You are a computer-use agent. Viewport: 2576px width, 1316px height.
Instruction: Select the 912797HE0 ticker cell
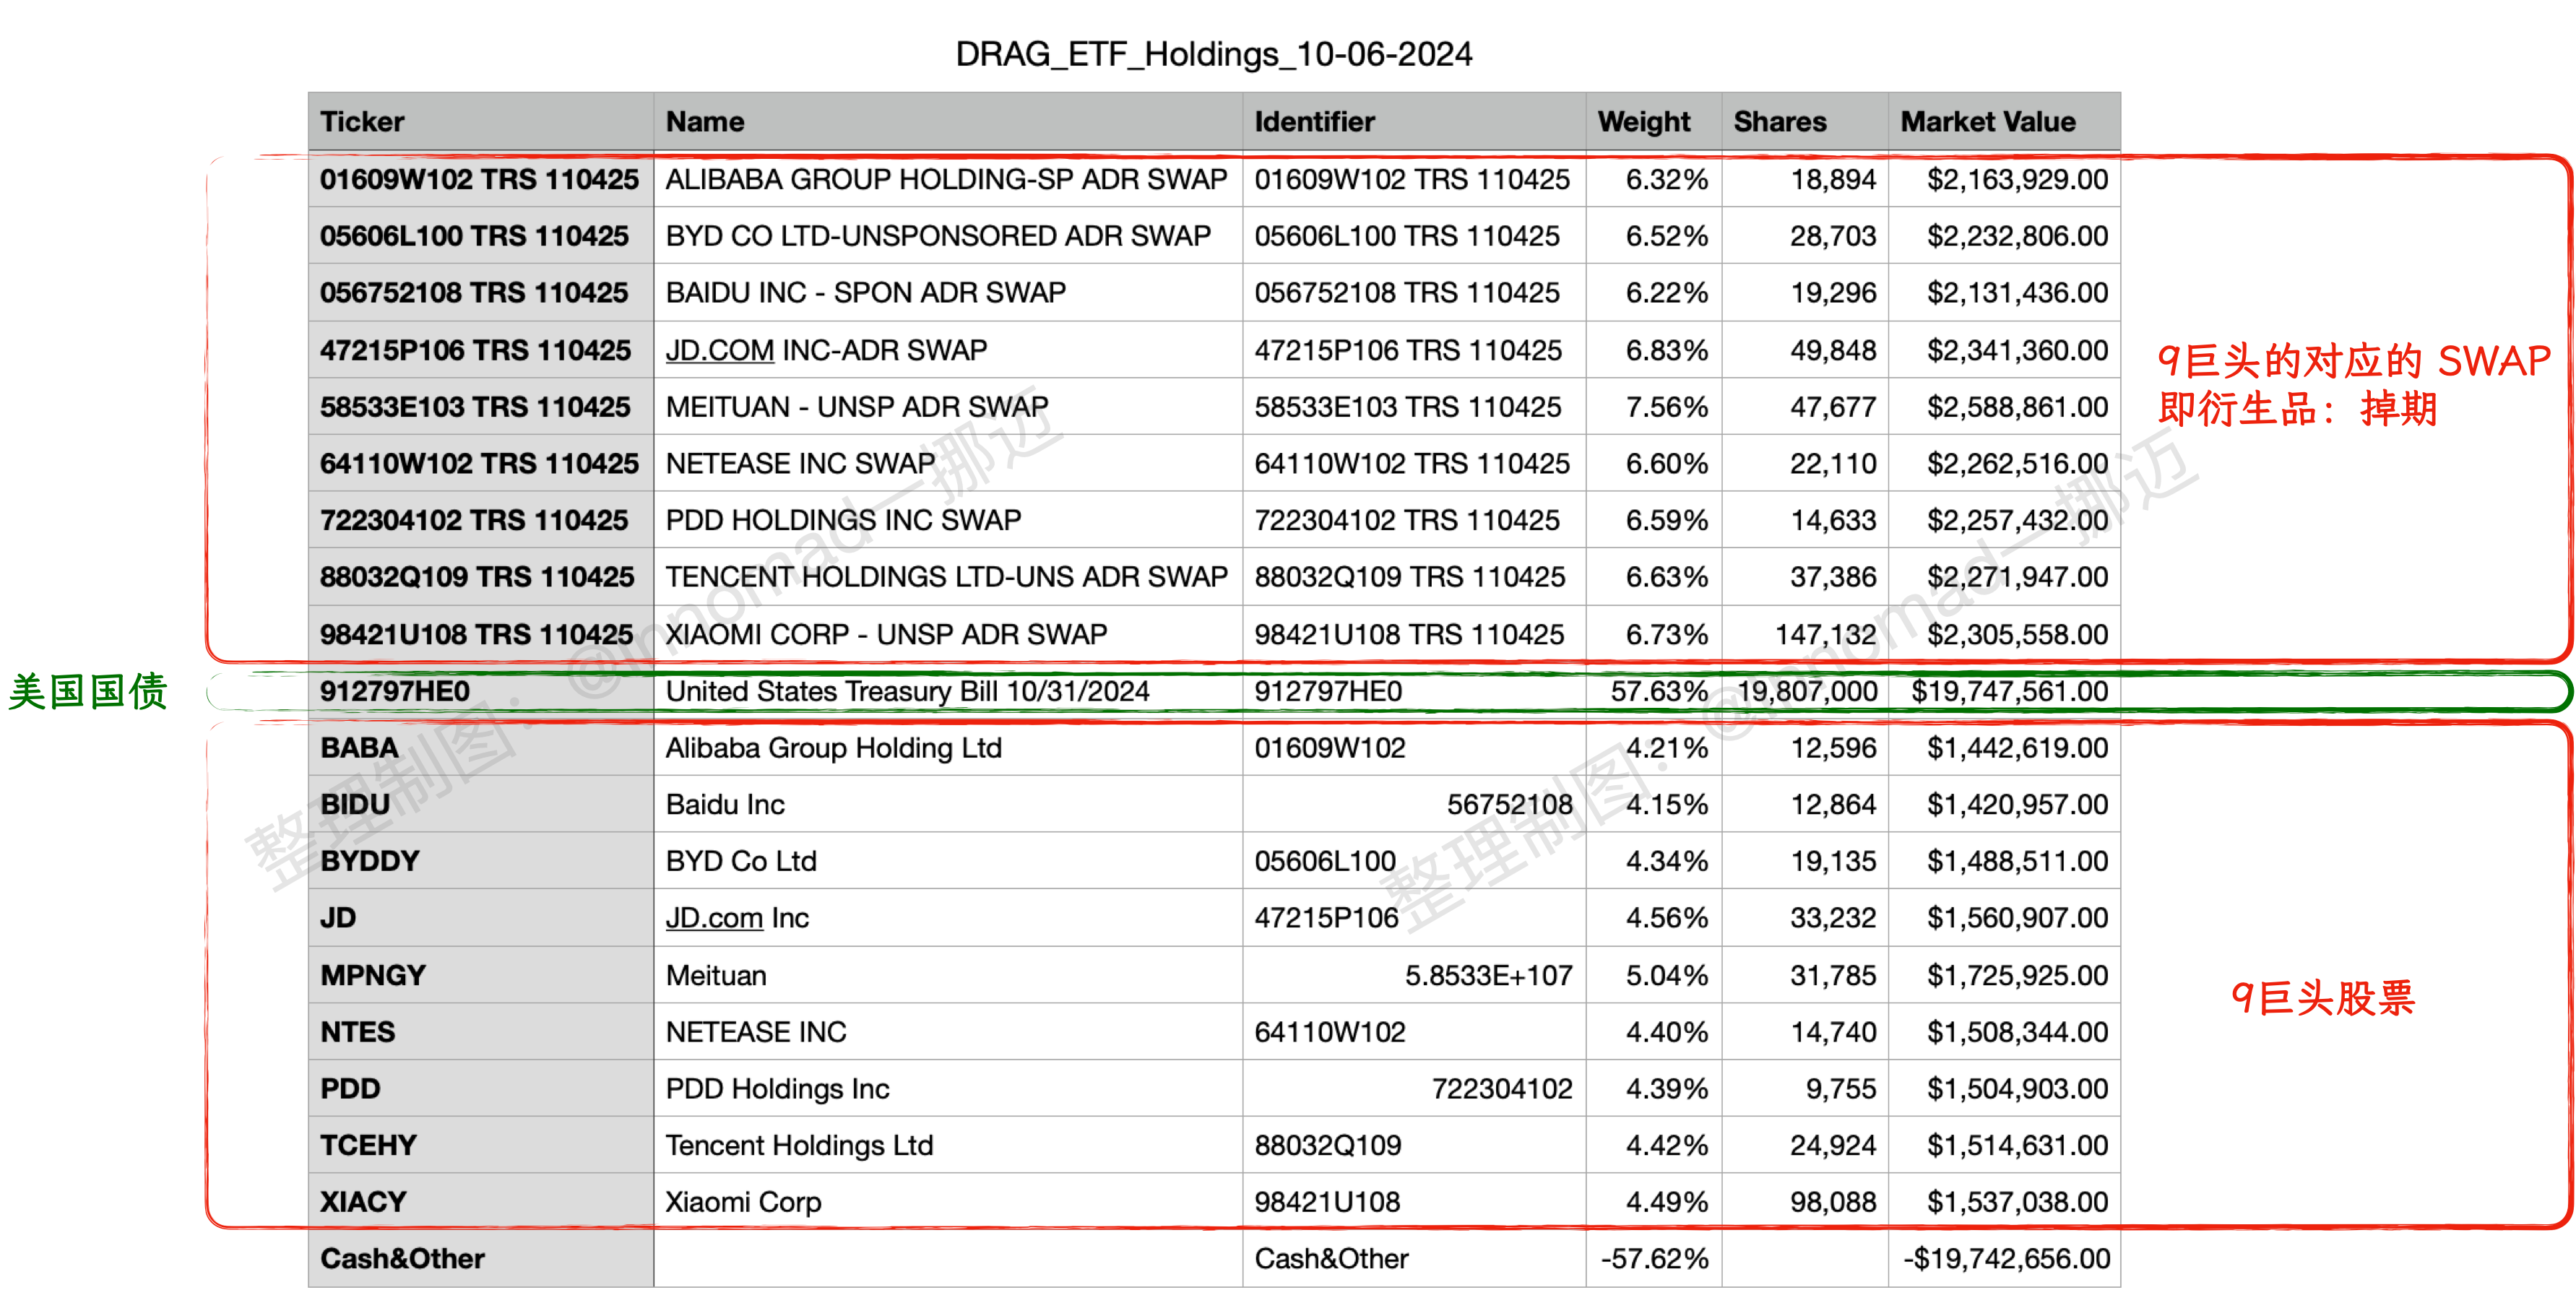[480, 691]
